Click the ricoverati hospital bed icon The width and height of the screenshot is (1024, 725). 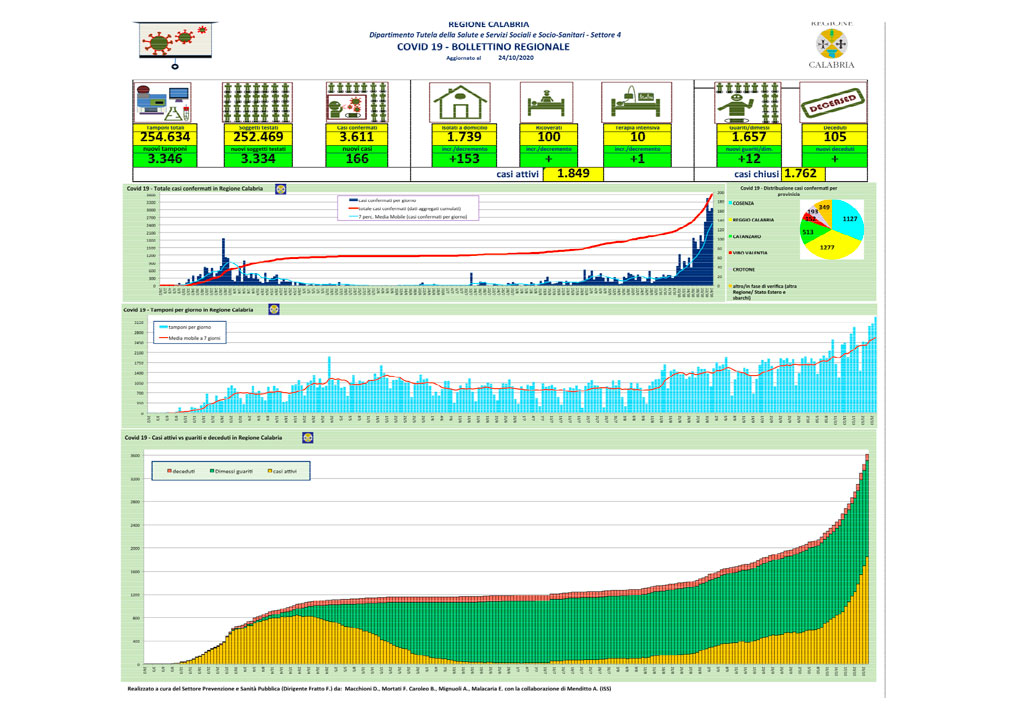point(547,103)
